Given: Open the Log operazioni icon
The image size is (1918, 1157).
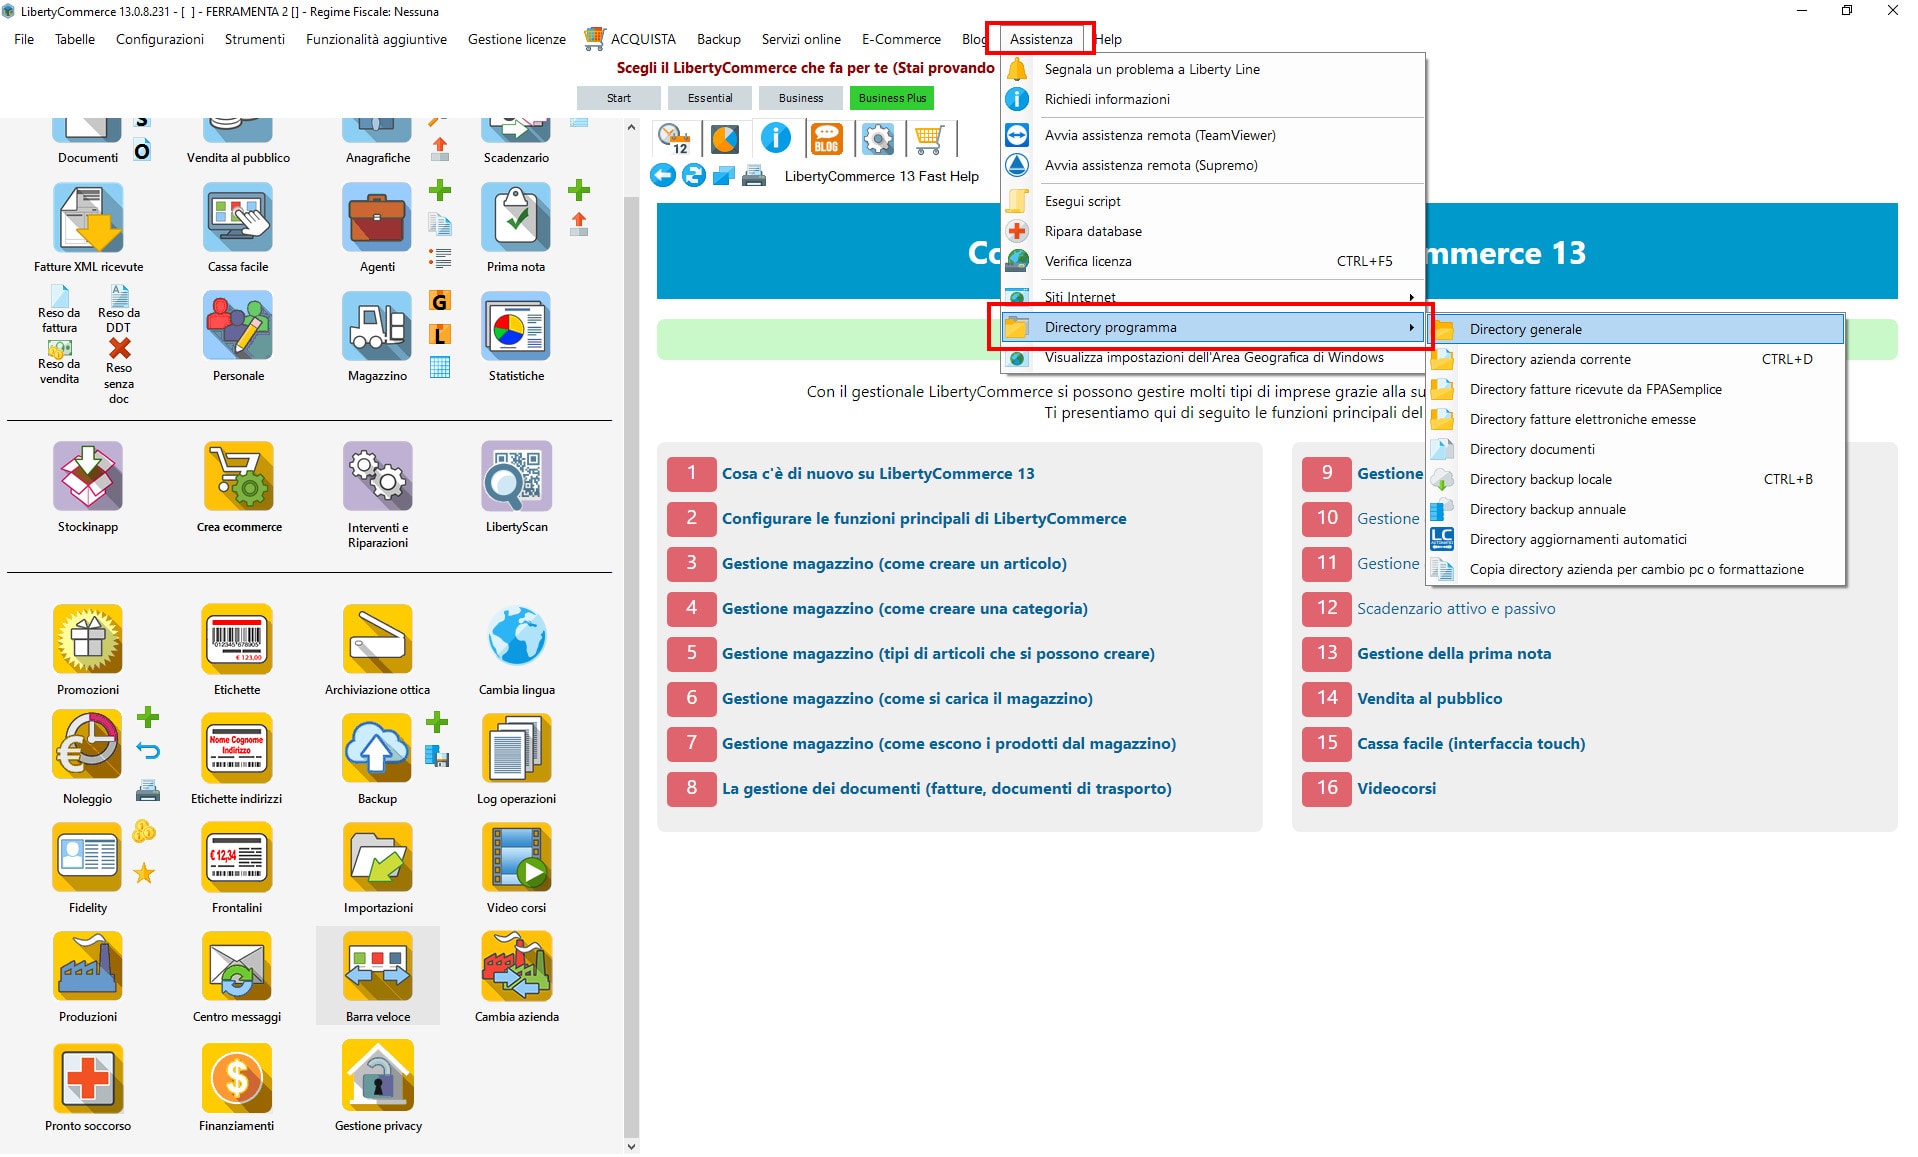Looking at the screenshot, I should [516, 748].
